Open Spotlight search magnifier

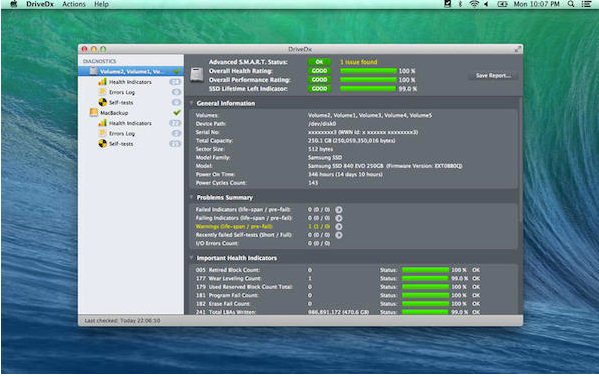pyautogui.click(x=571, y=4)
